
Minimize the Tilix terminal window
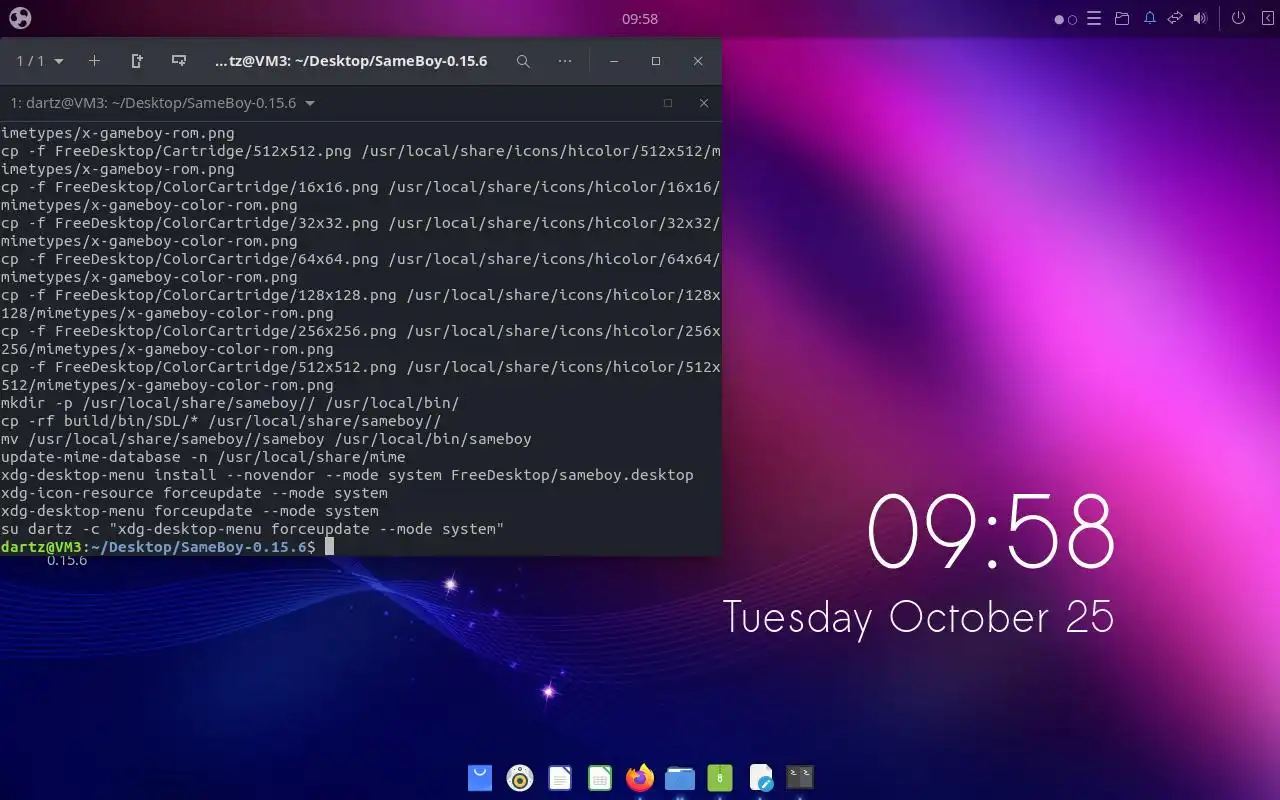[x=614, y=61]
